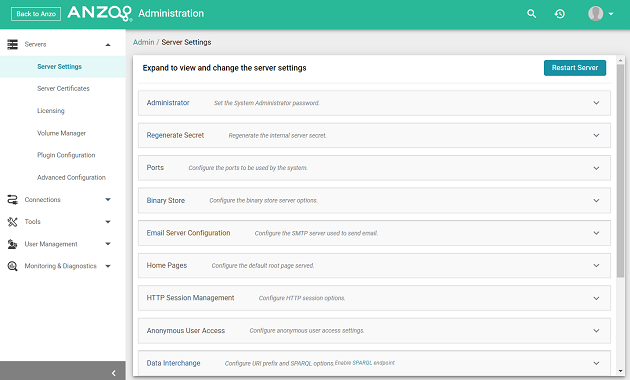Click the Tools wrench icon

pyautogui.click(x=12, y=222)
